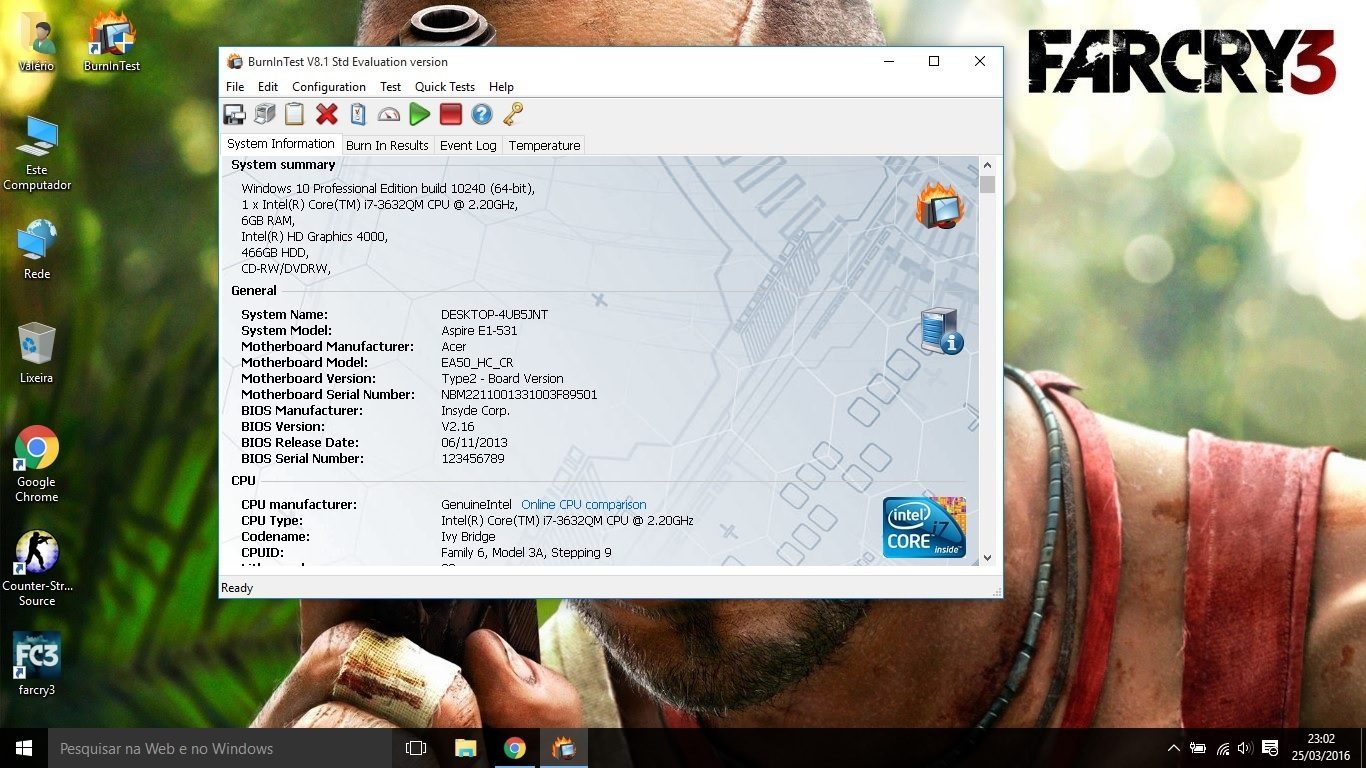Click the gold key license icon
Image resolution: width=1366 pixels, height=768 pixels.
(513, 114)
